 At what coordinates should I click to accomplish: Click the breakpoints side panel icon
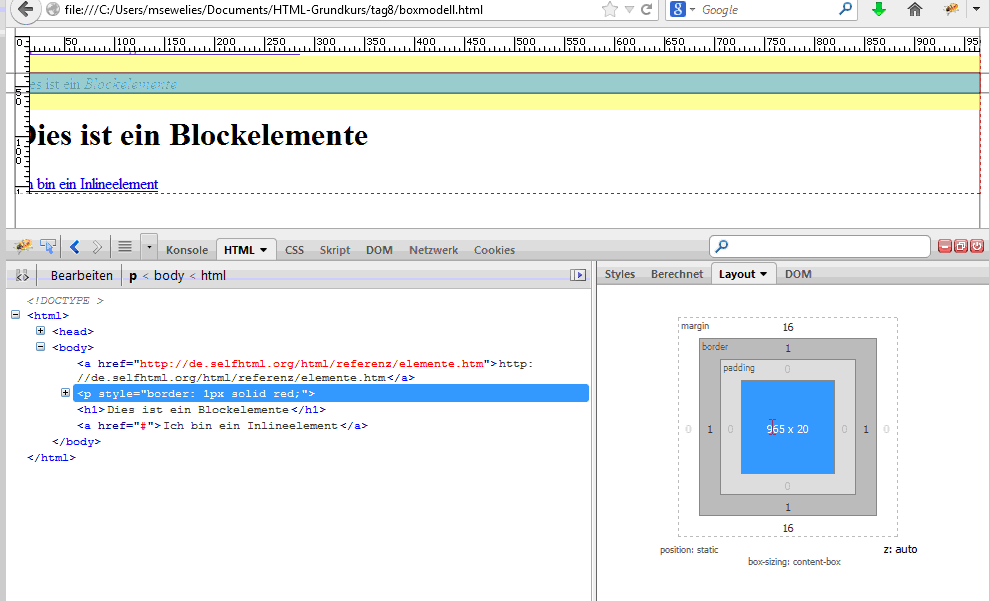pyautogui.click(x=21, y=274)
